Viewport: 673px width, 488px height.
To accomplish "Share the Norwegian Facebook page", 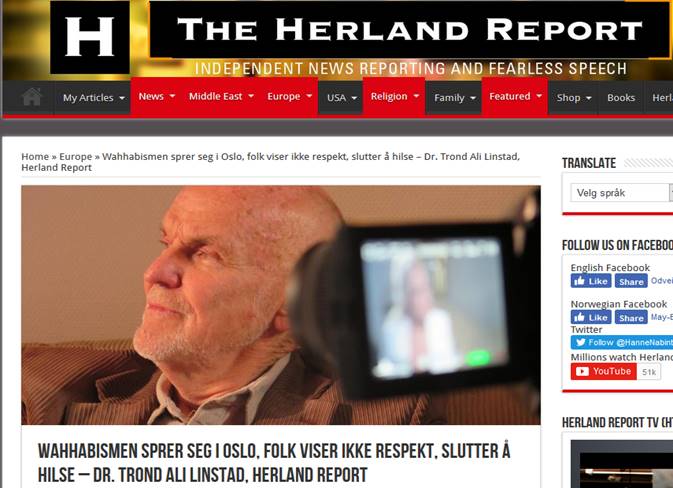I will [631, 317].
